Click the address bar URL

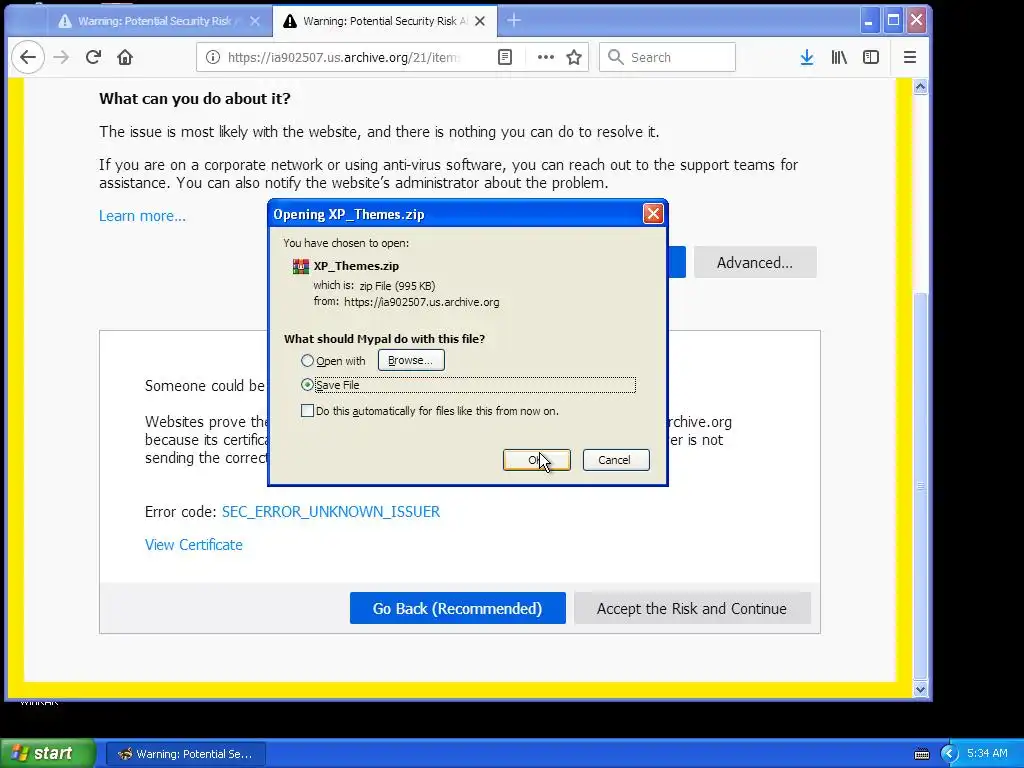(x=343, y=57)
